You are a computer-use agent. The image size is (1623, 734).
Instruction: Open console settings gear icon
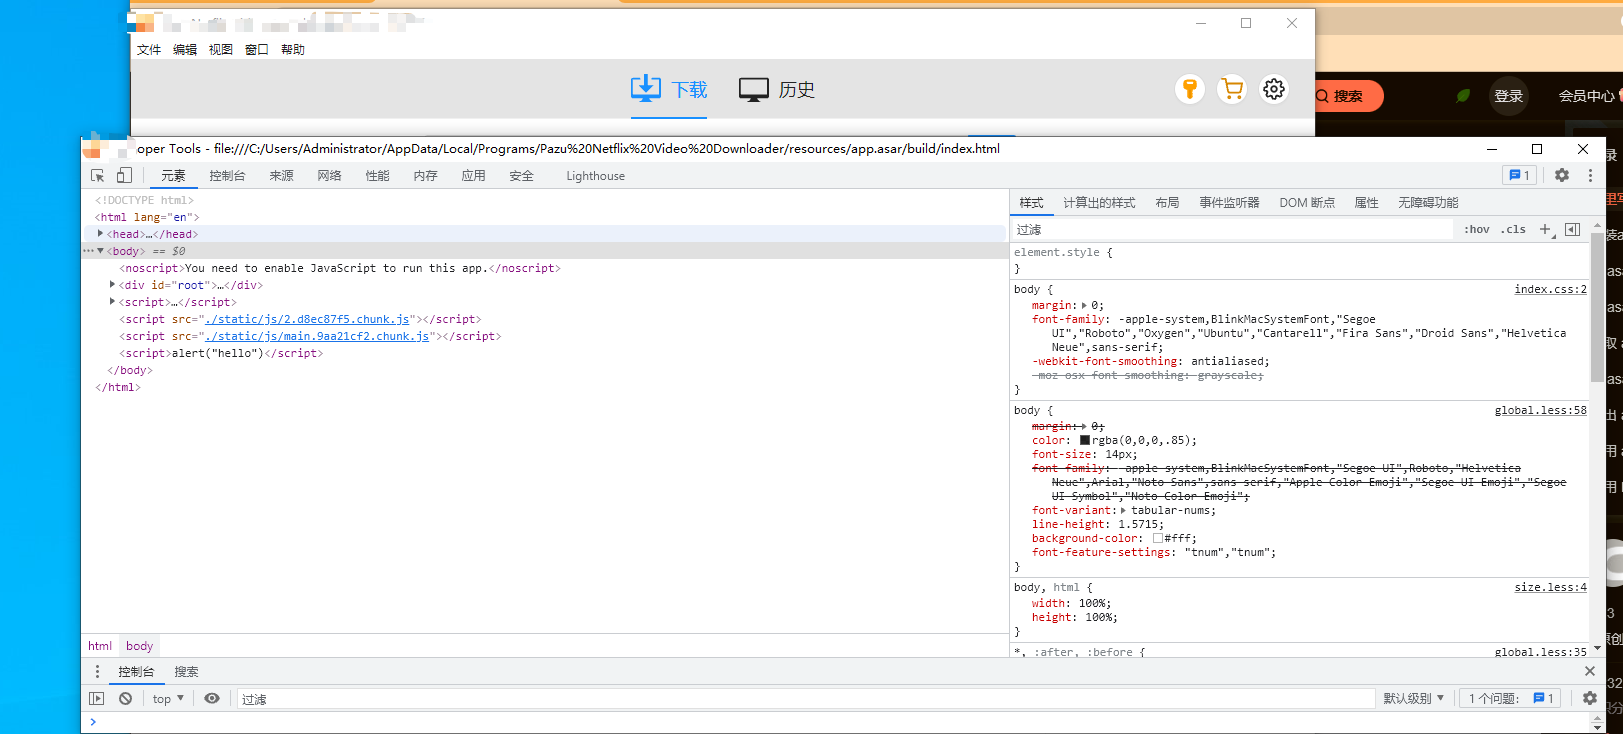1590,698
